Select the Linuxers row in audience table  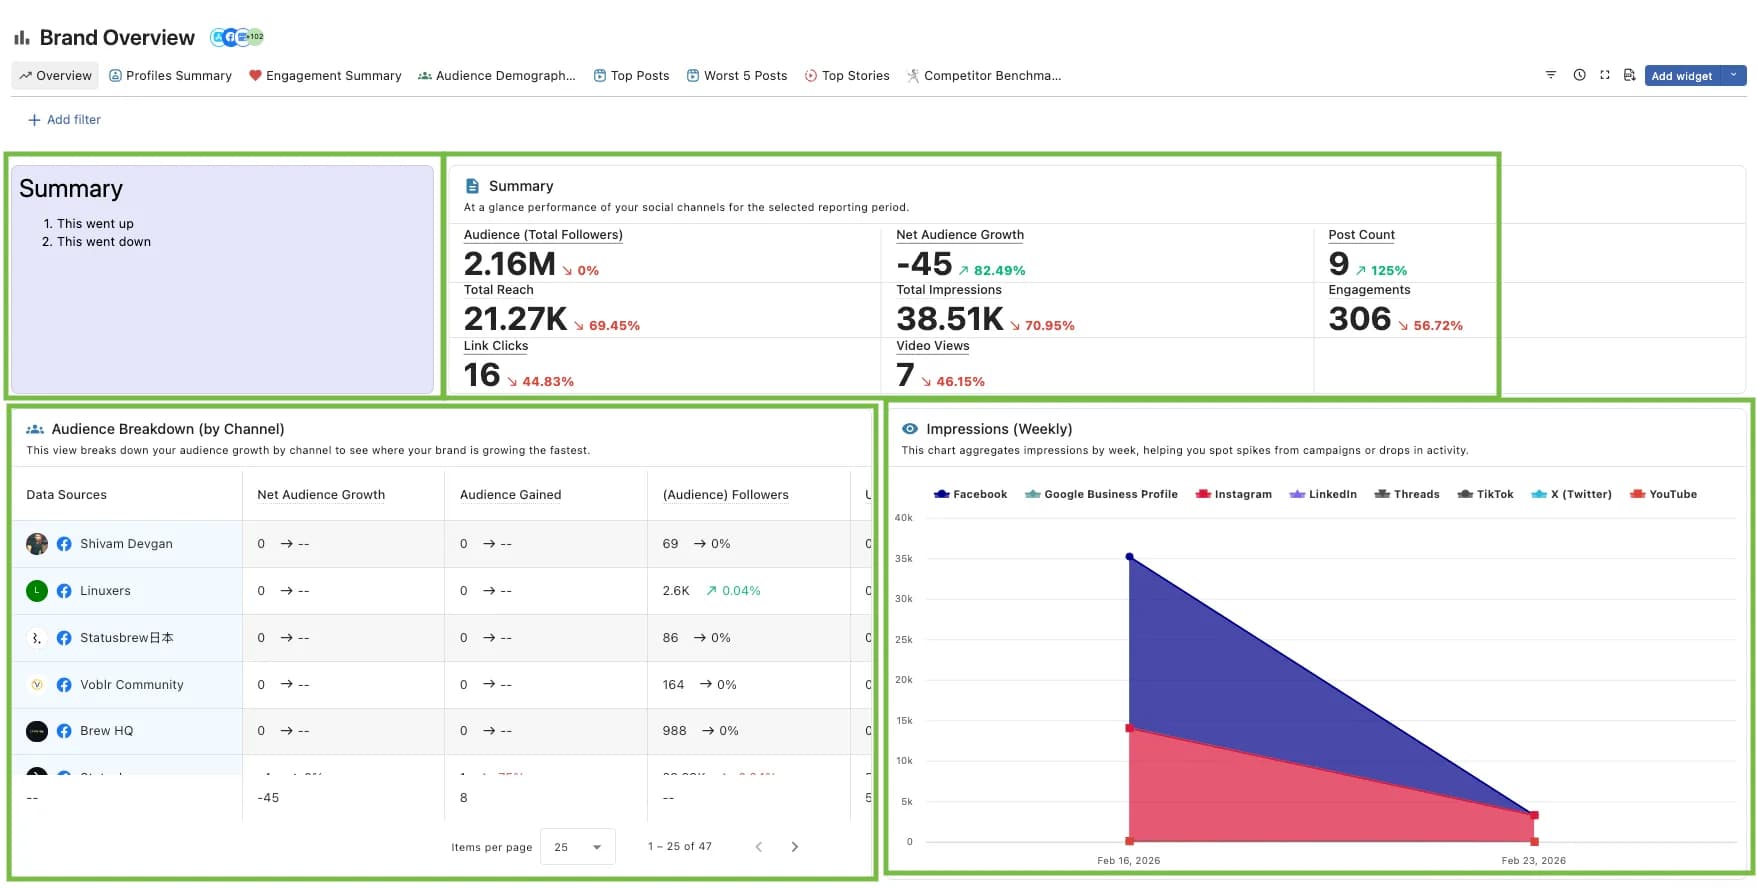point(105,591)
